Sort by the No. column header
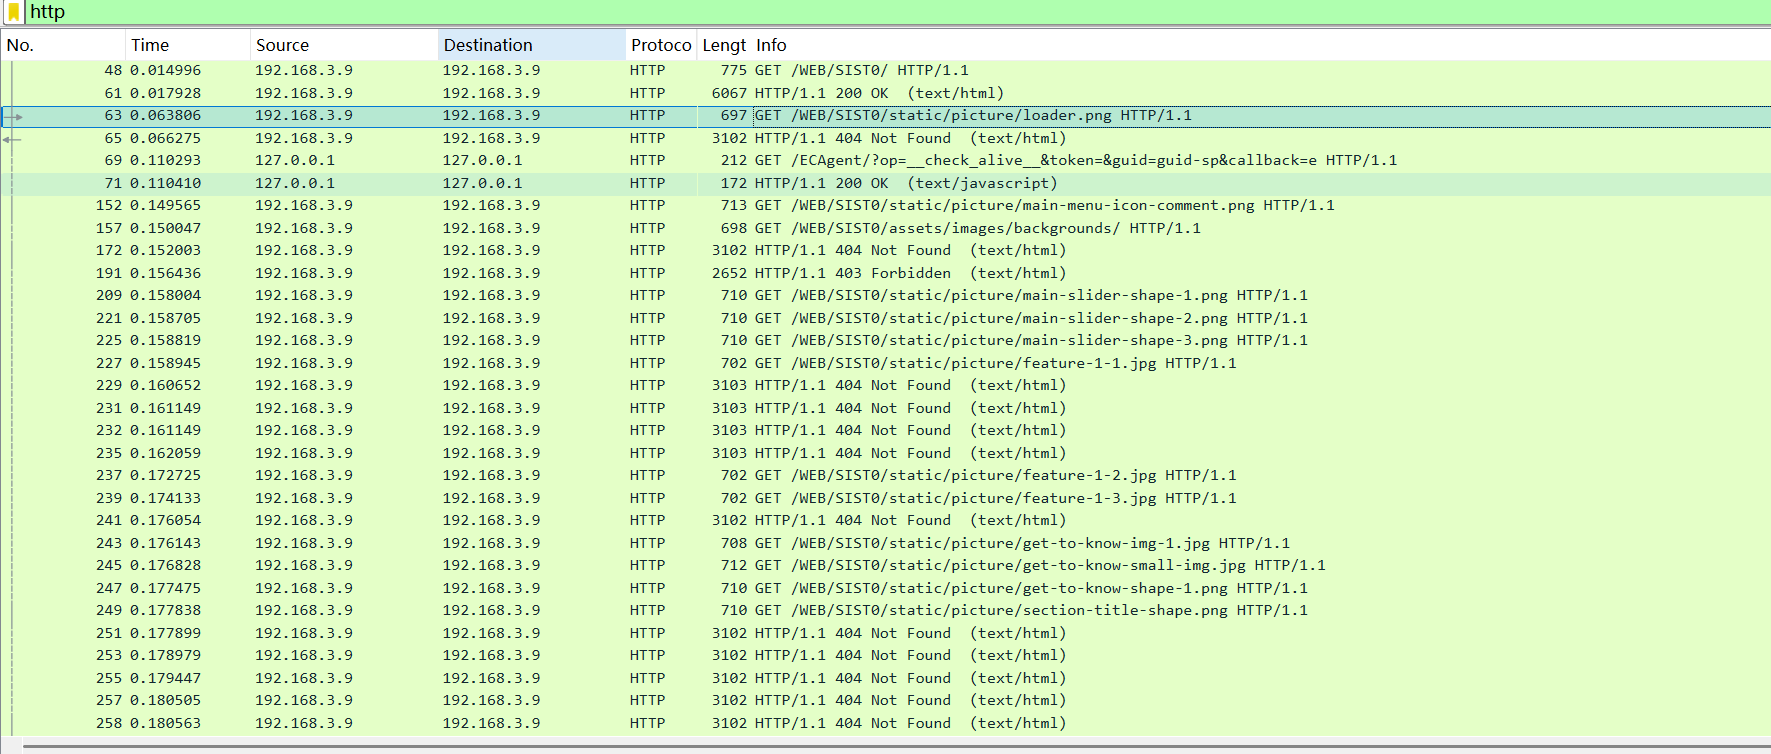 point(63,45)
